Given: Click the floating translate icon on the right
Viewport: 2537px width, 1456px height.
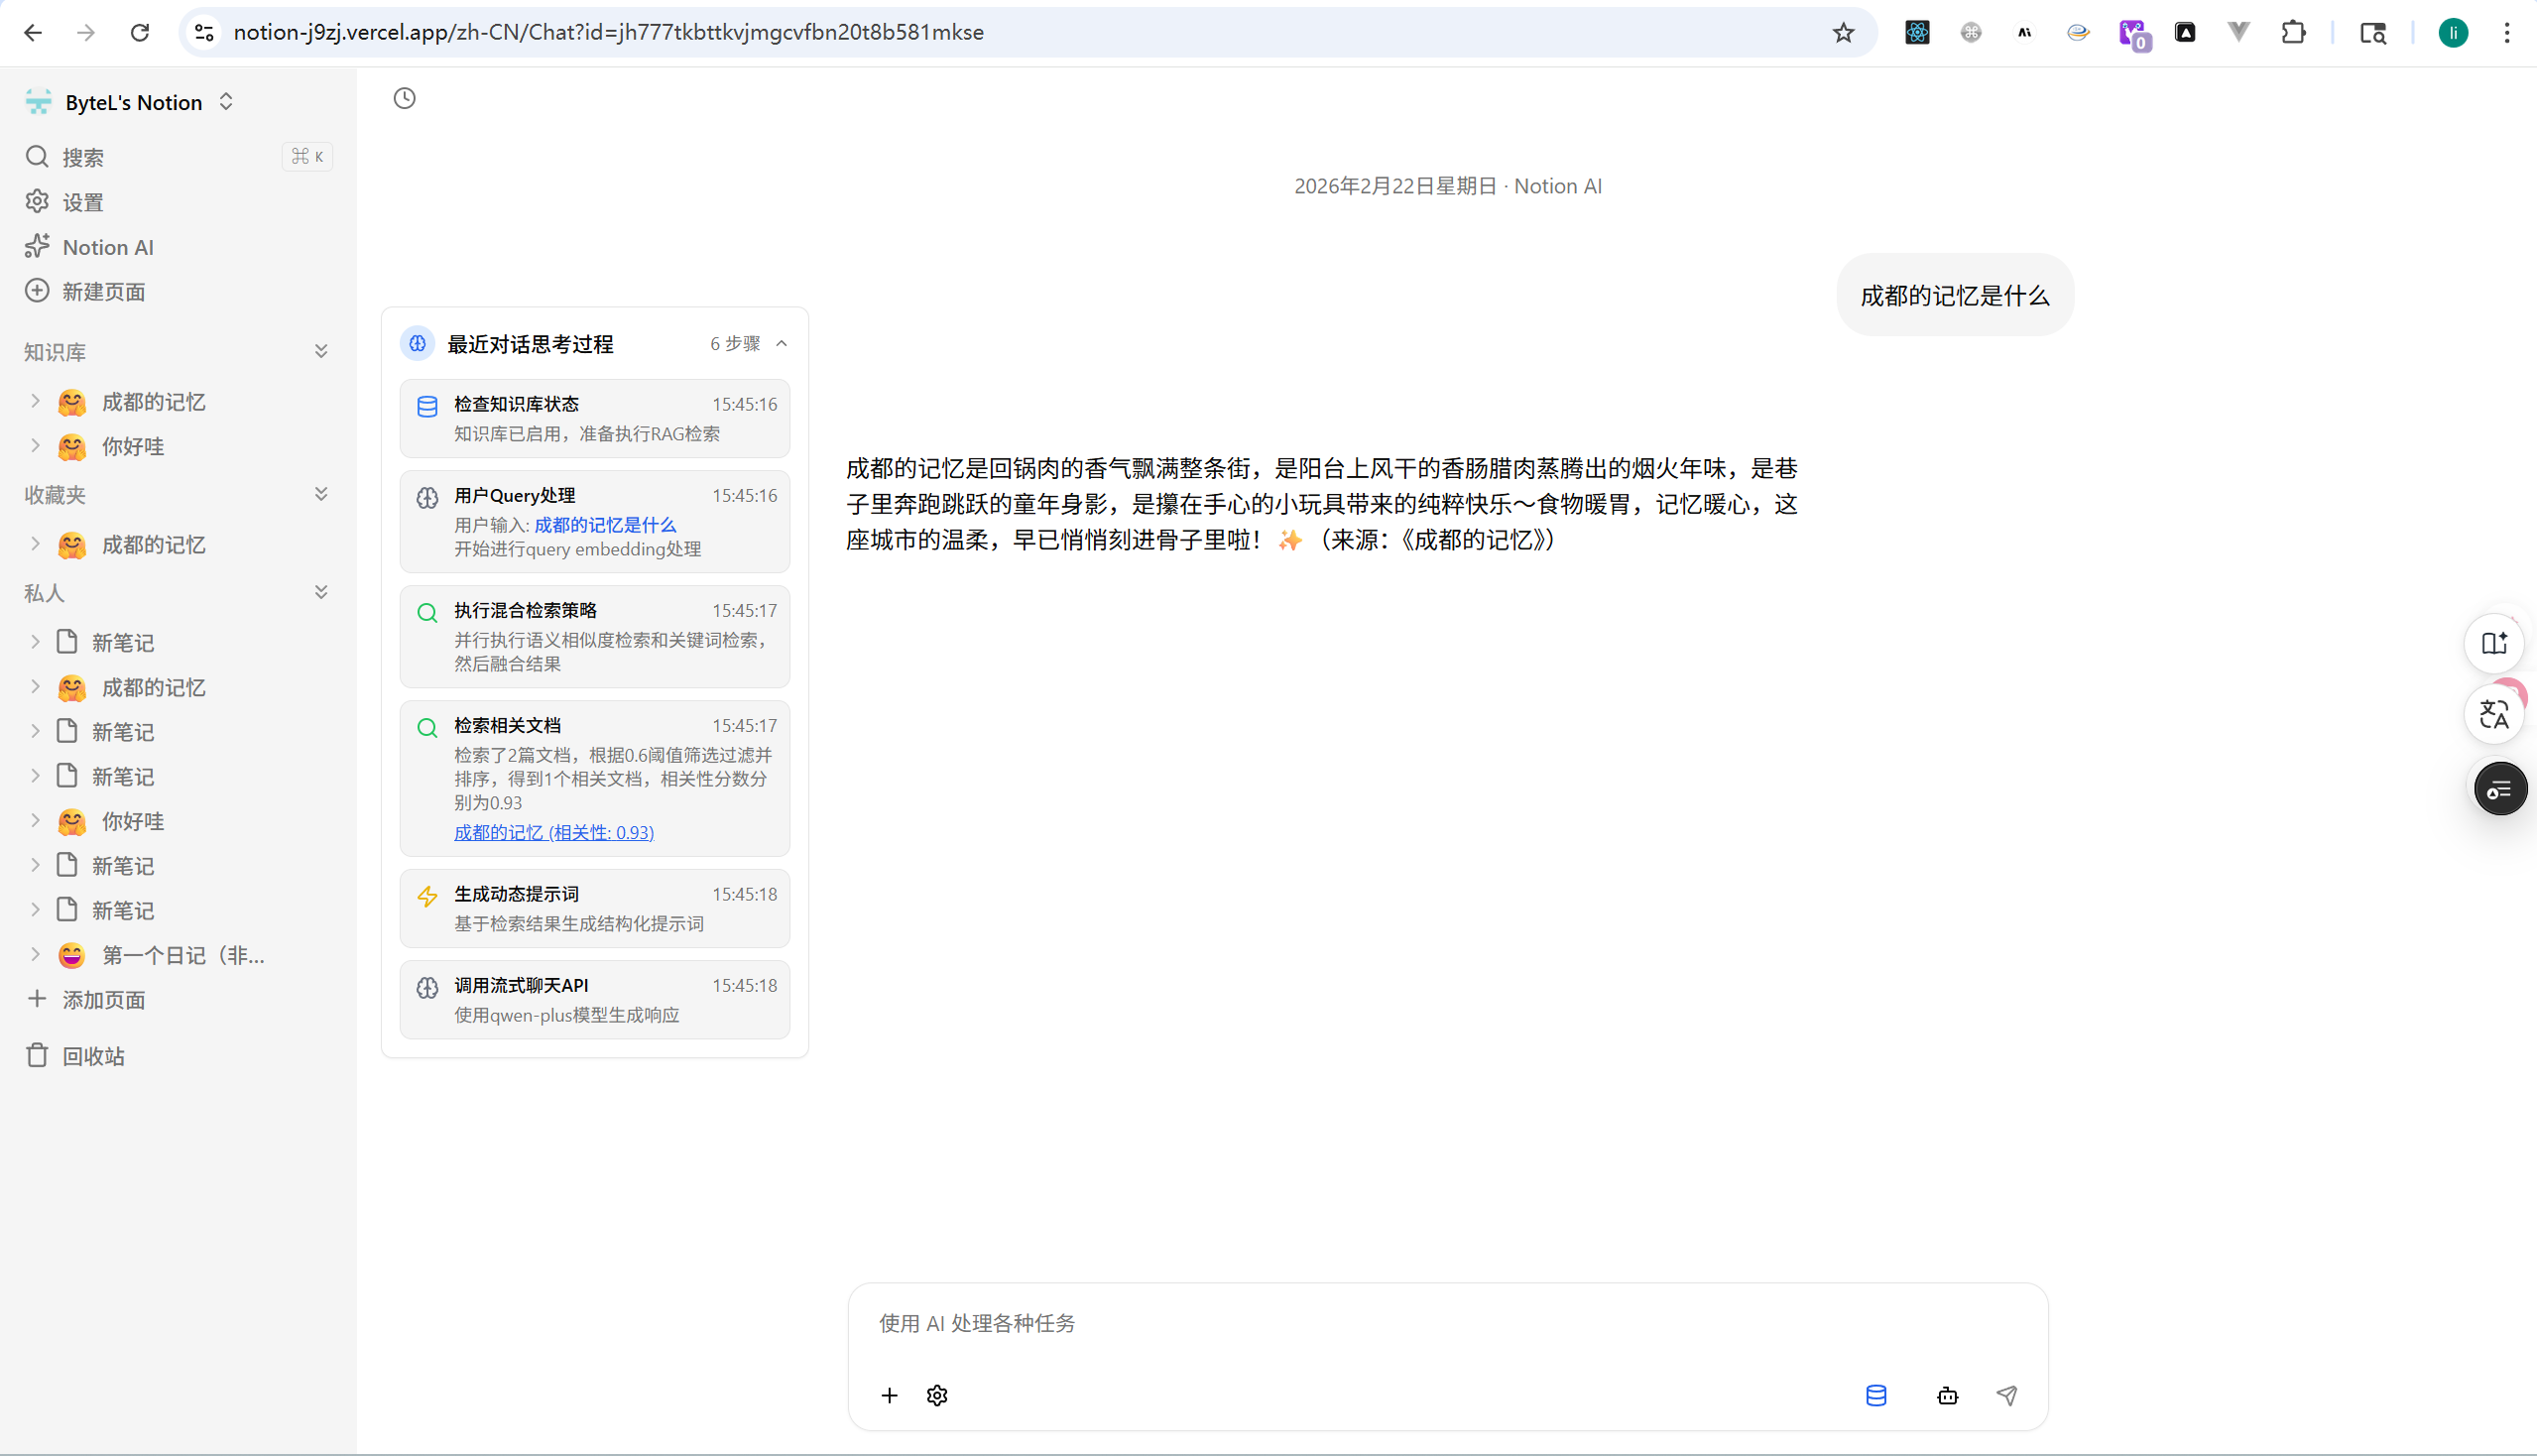Looking at the screenshot, I should point(2494,713).
